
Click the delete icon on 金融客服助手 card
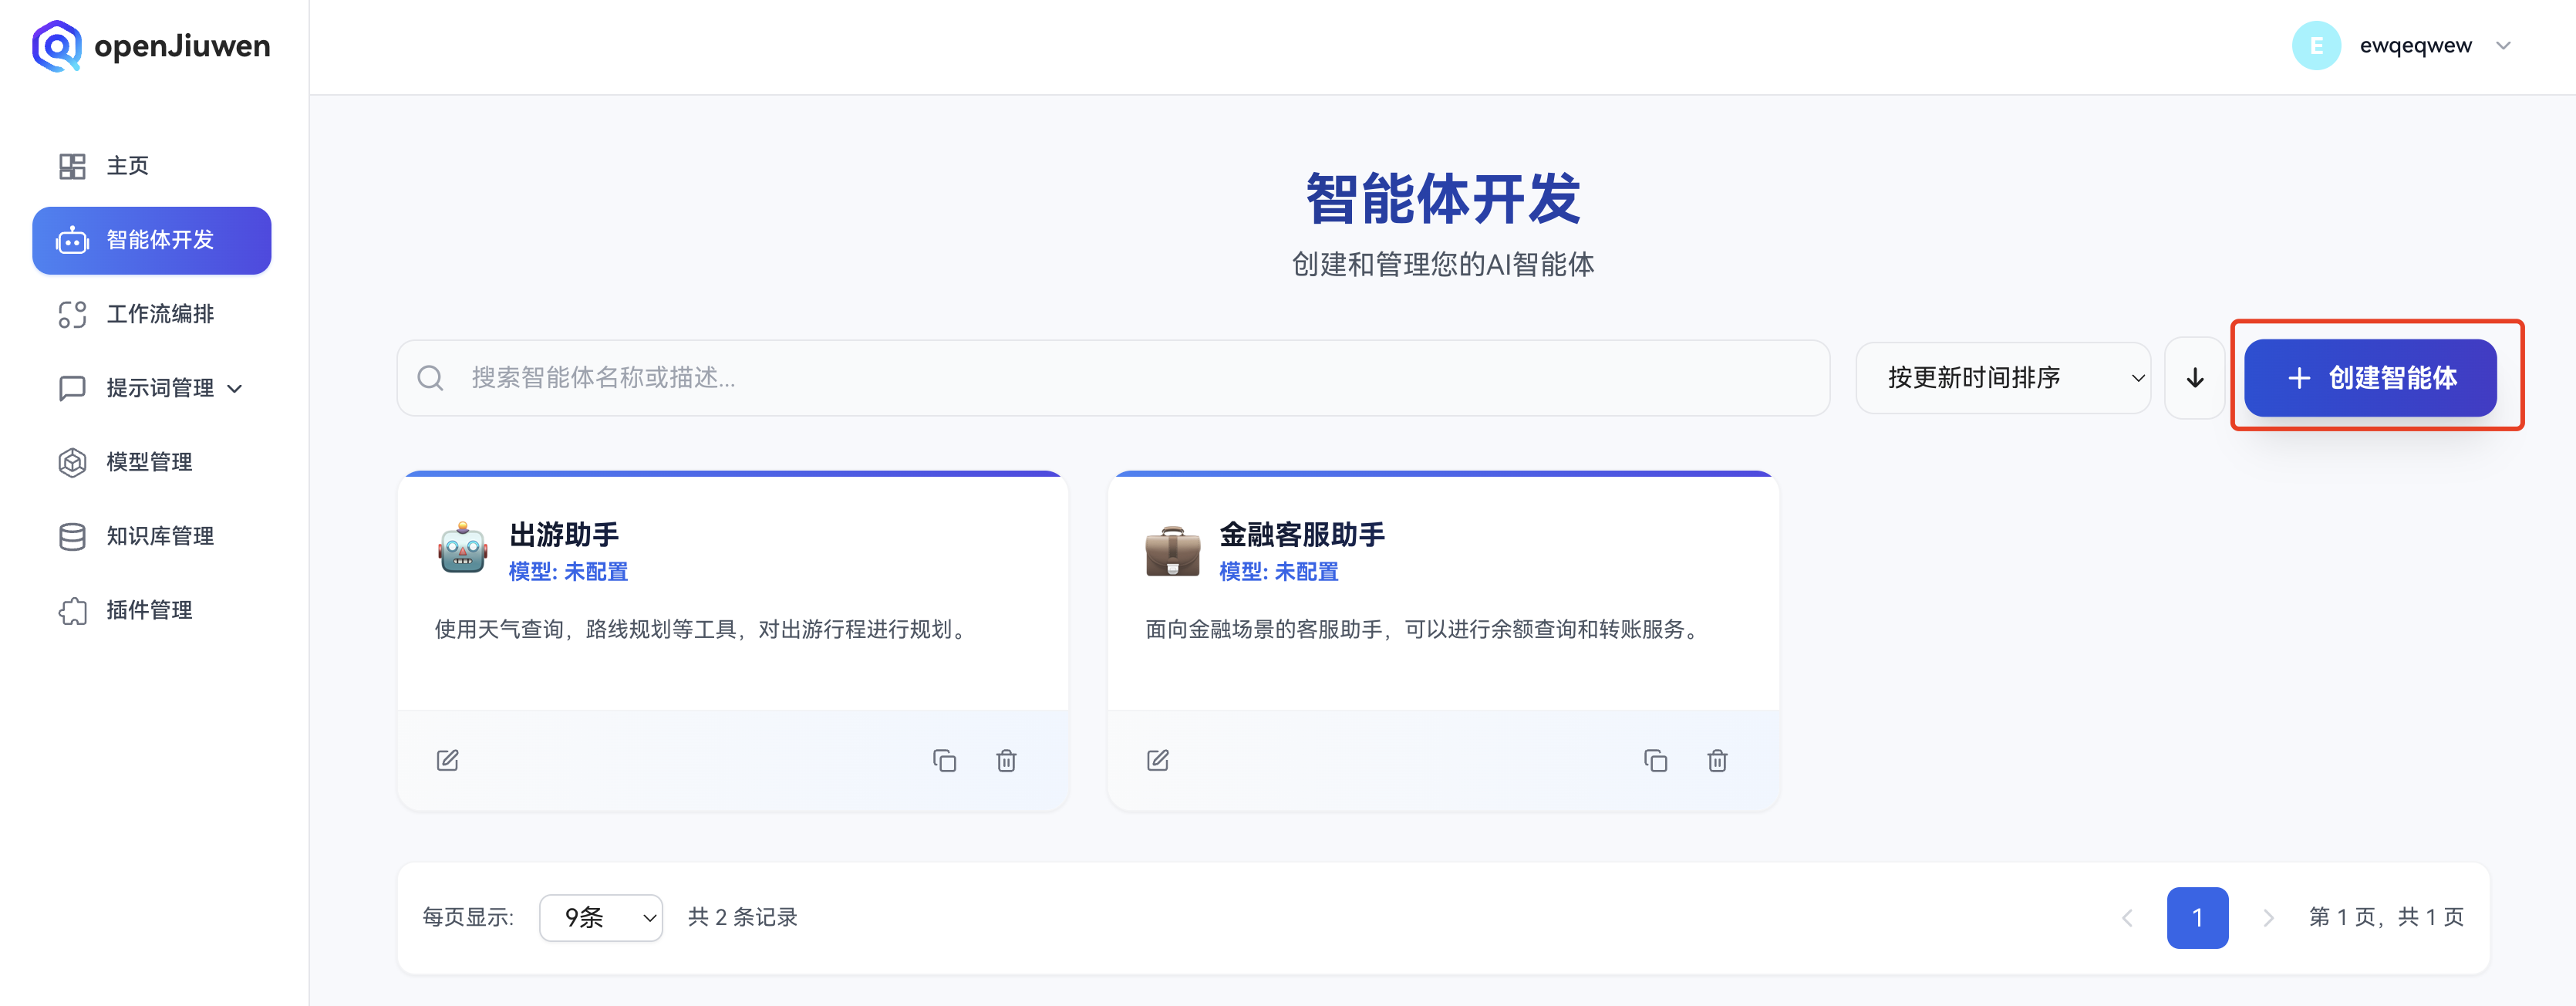(x=1717, y=760)
